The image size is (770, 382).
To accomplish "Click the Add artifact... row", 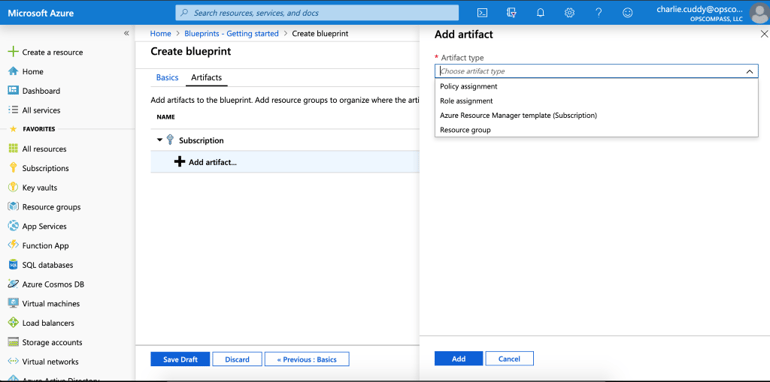I will point(285,162).
